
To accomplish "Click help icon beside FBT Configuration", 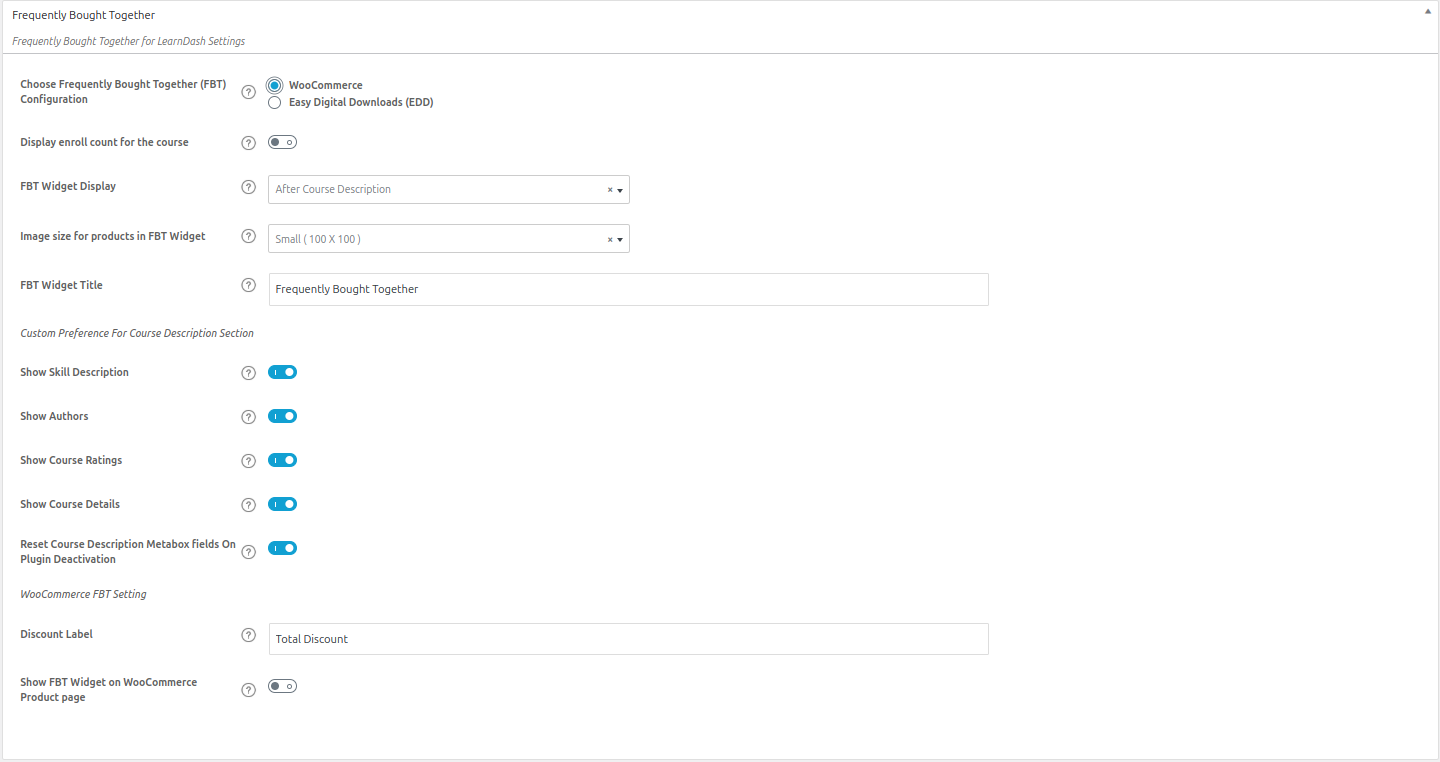I will [249, 92].
